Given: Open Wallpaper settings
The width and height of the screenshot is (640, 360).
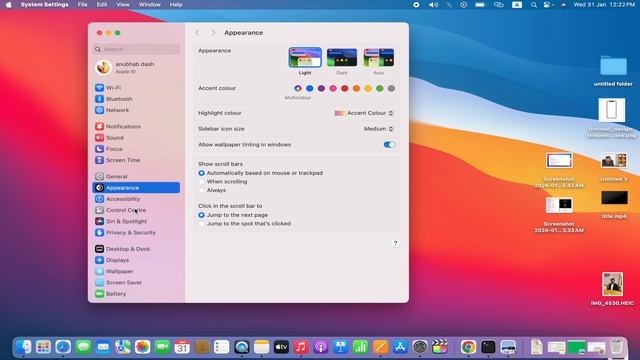Looking at the screenshot, I should (x=136, y=271).
